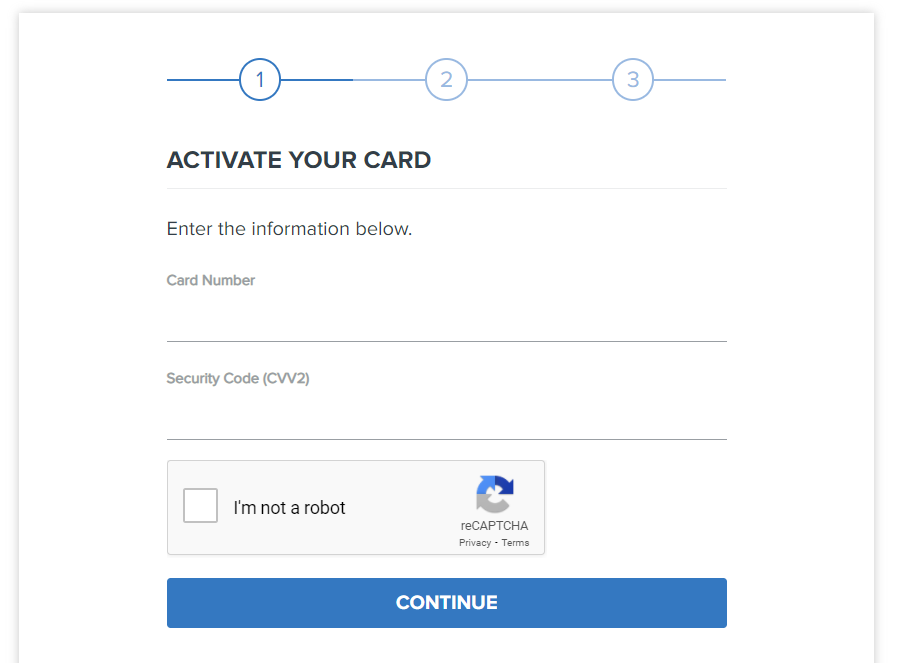Jump to the step 3 circle indicator
Viewport: 911px width, 663px height.
(x=633, y=80)
